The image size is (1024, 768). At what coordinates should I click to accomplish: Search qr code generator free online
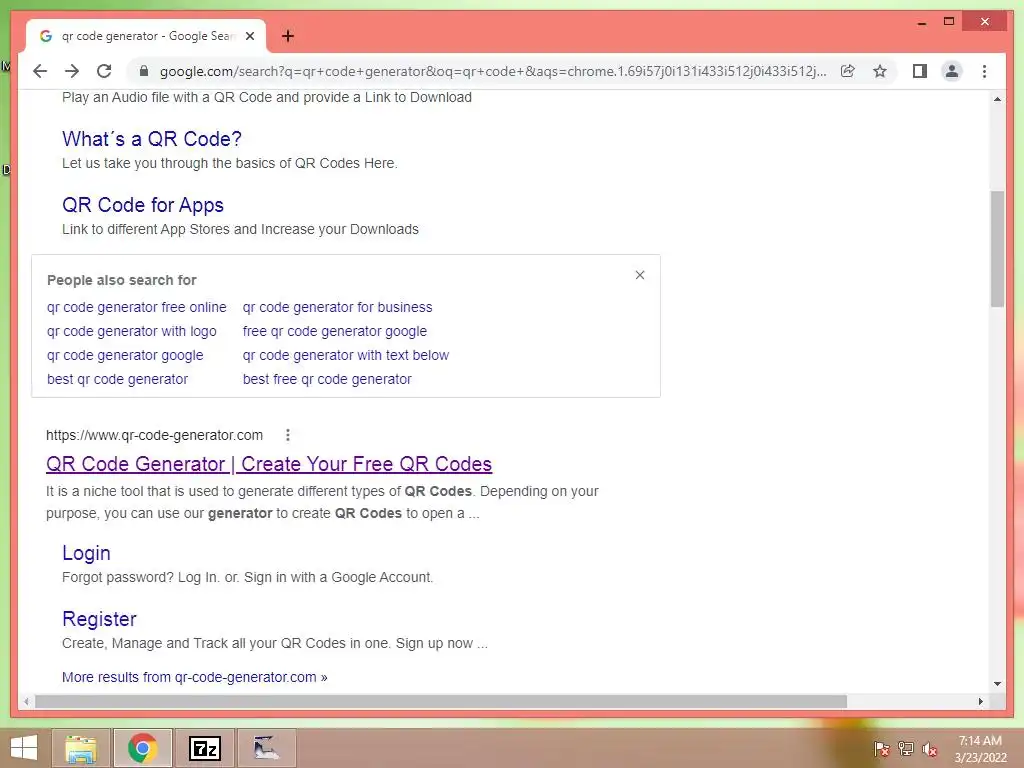pos(136,307)
